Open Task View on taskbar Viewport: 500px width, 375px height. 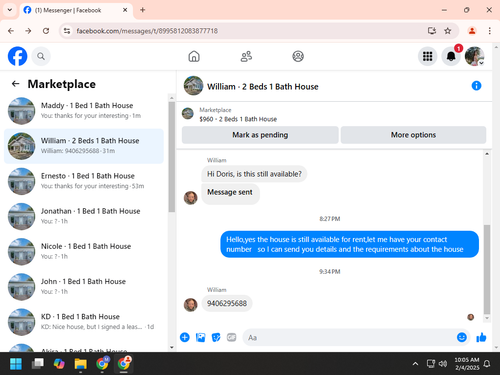coord(38,363)
